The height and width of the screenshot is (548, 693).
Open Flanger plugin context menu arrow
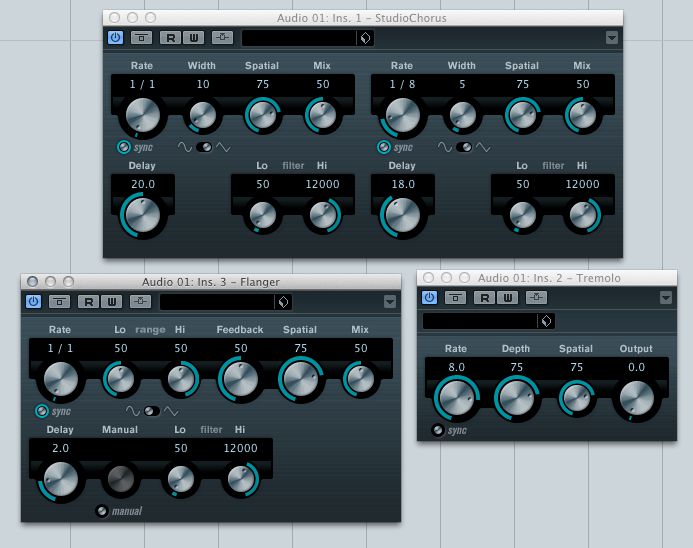pyautogui.click(x=389, y=301)
